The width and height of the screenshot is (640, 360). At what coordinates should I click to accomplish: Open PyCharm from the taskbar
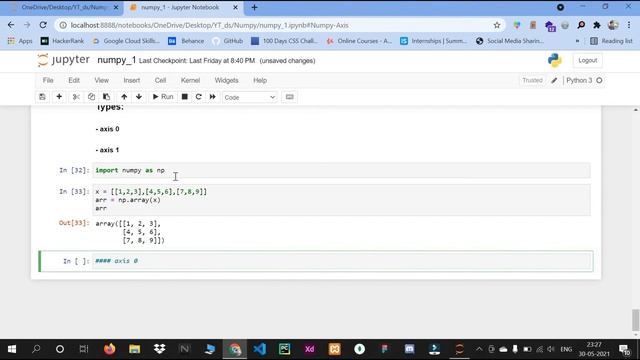pyautogui.click(x=284, y=349)
